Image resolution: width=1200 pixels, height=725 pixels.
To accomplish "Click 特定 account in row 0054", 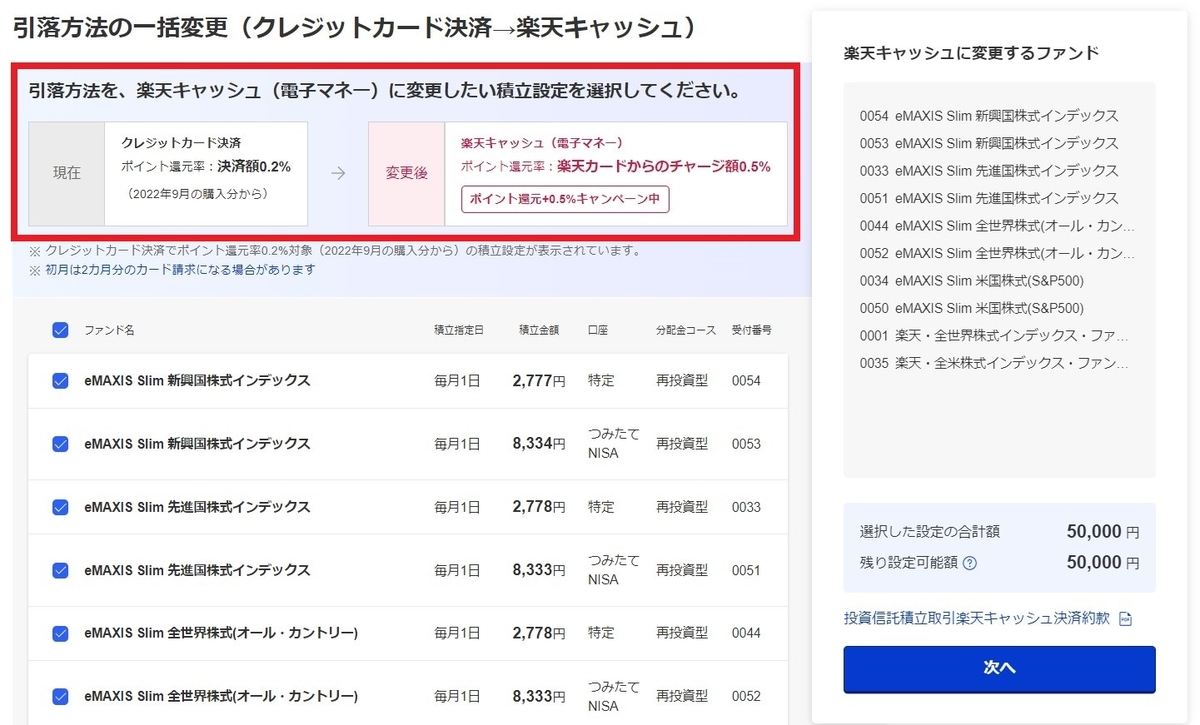I will 601,381.
